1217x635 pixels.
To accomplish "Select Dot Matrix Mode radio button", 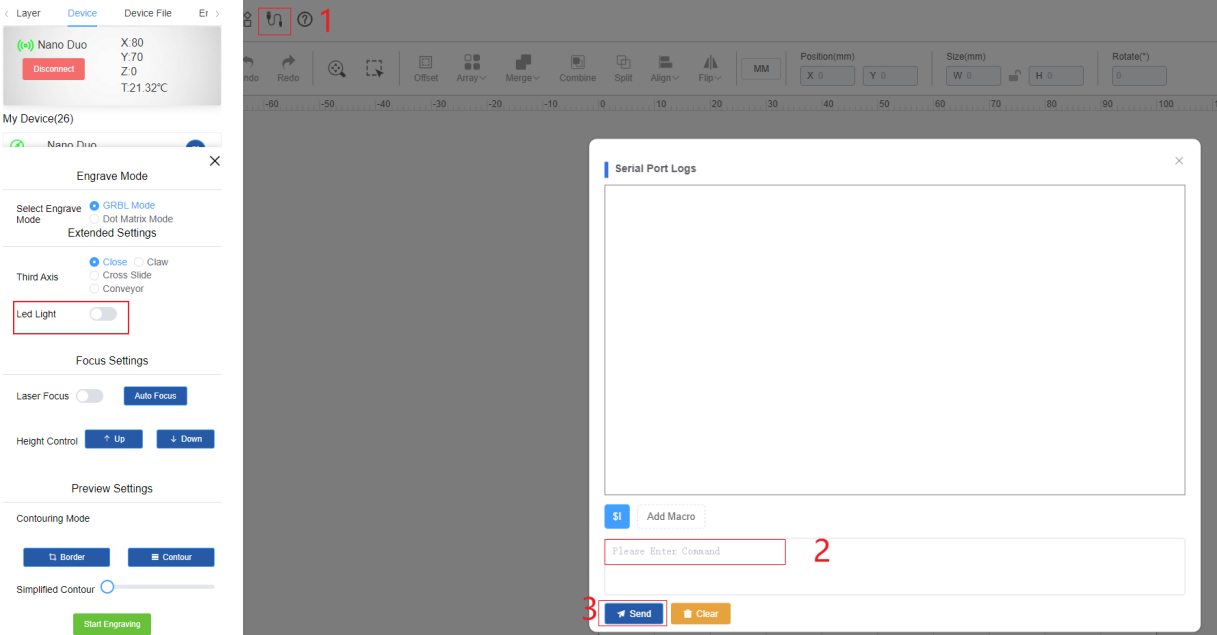I will pos(95,219).
